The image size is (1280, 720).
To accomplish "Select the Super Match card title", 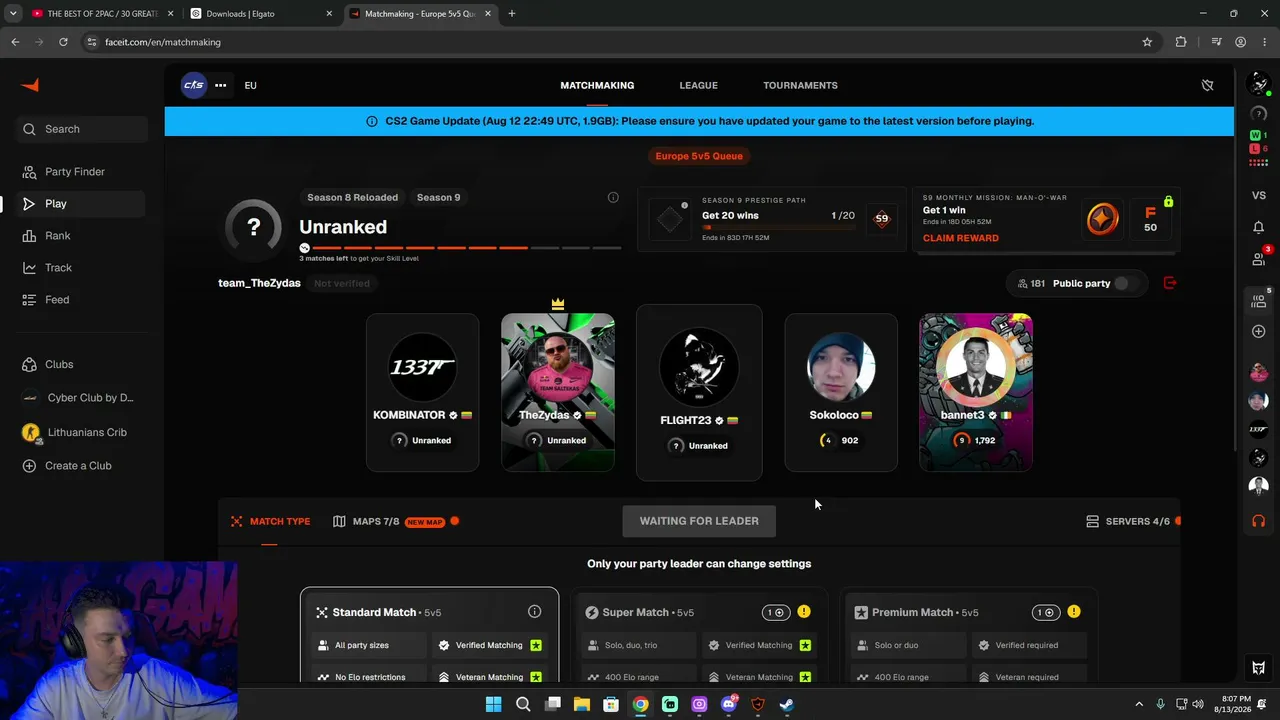I will [x=635, y=612].
